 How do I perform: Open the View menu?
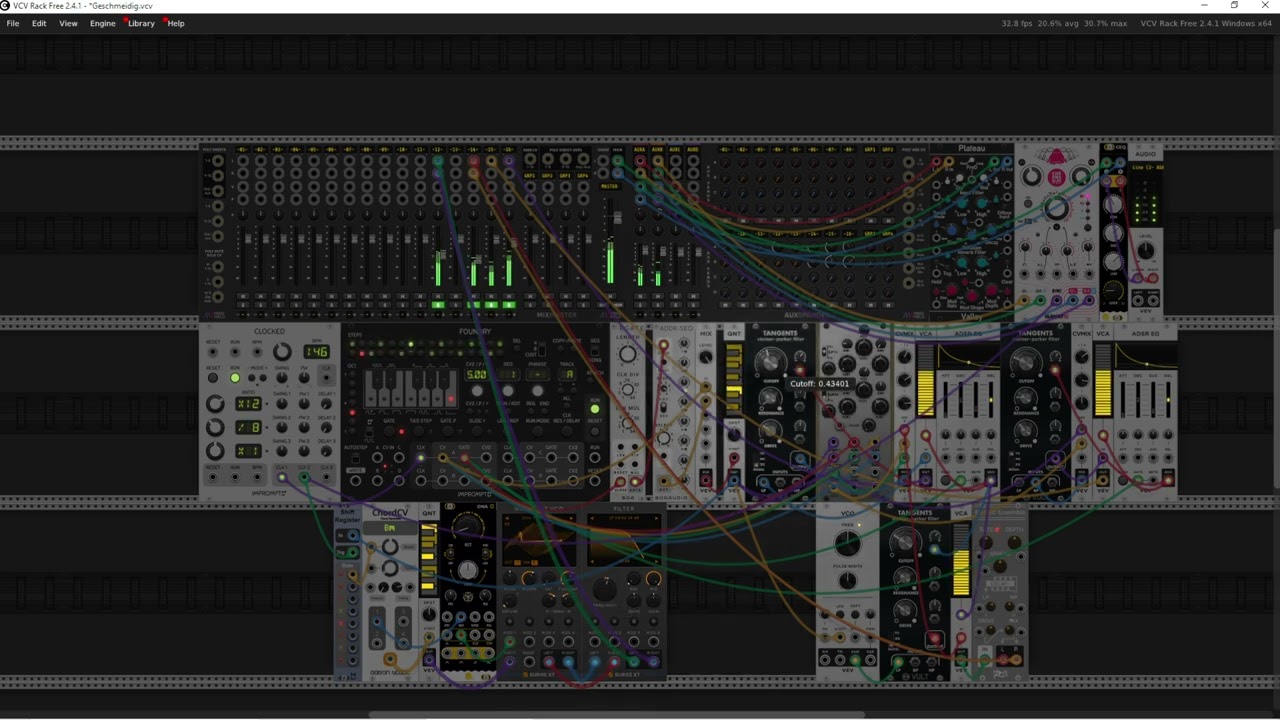(68, 23)
